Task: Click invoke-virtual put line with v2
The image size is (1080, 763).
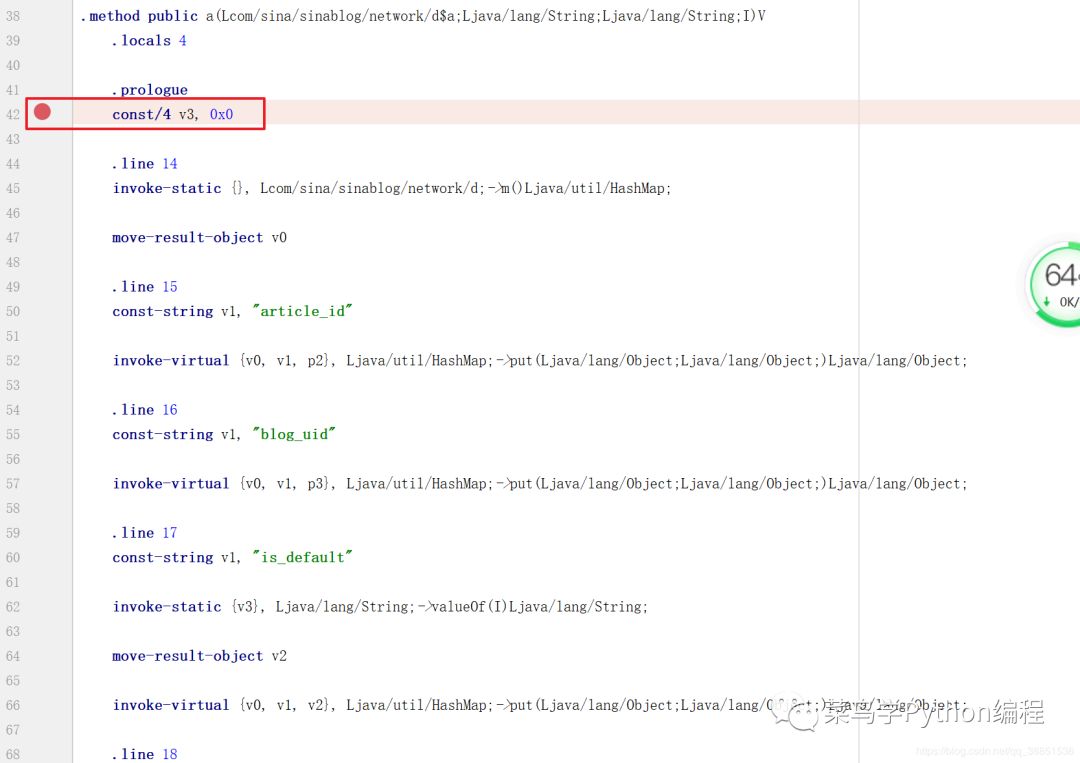Action: [x=540, y=705]
